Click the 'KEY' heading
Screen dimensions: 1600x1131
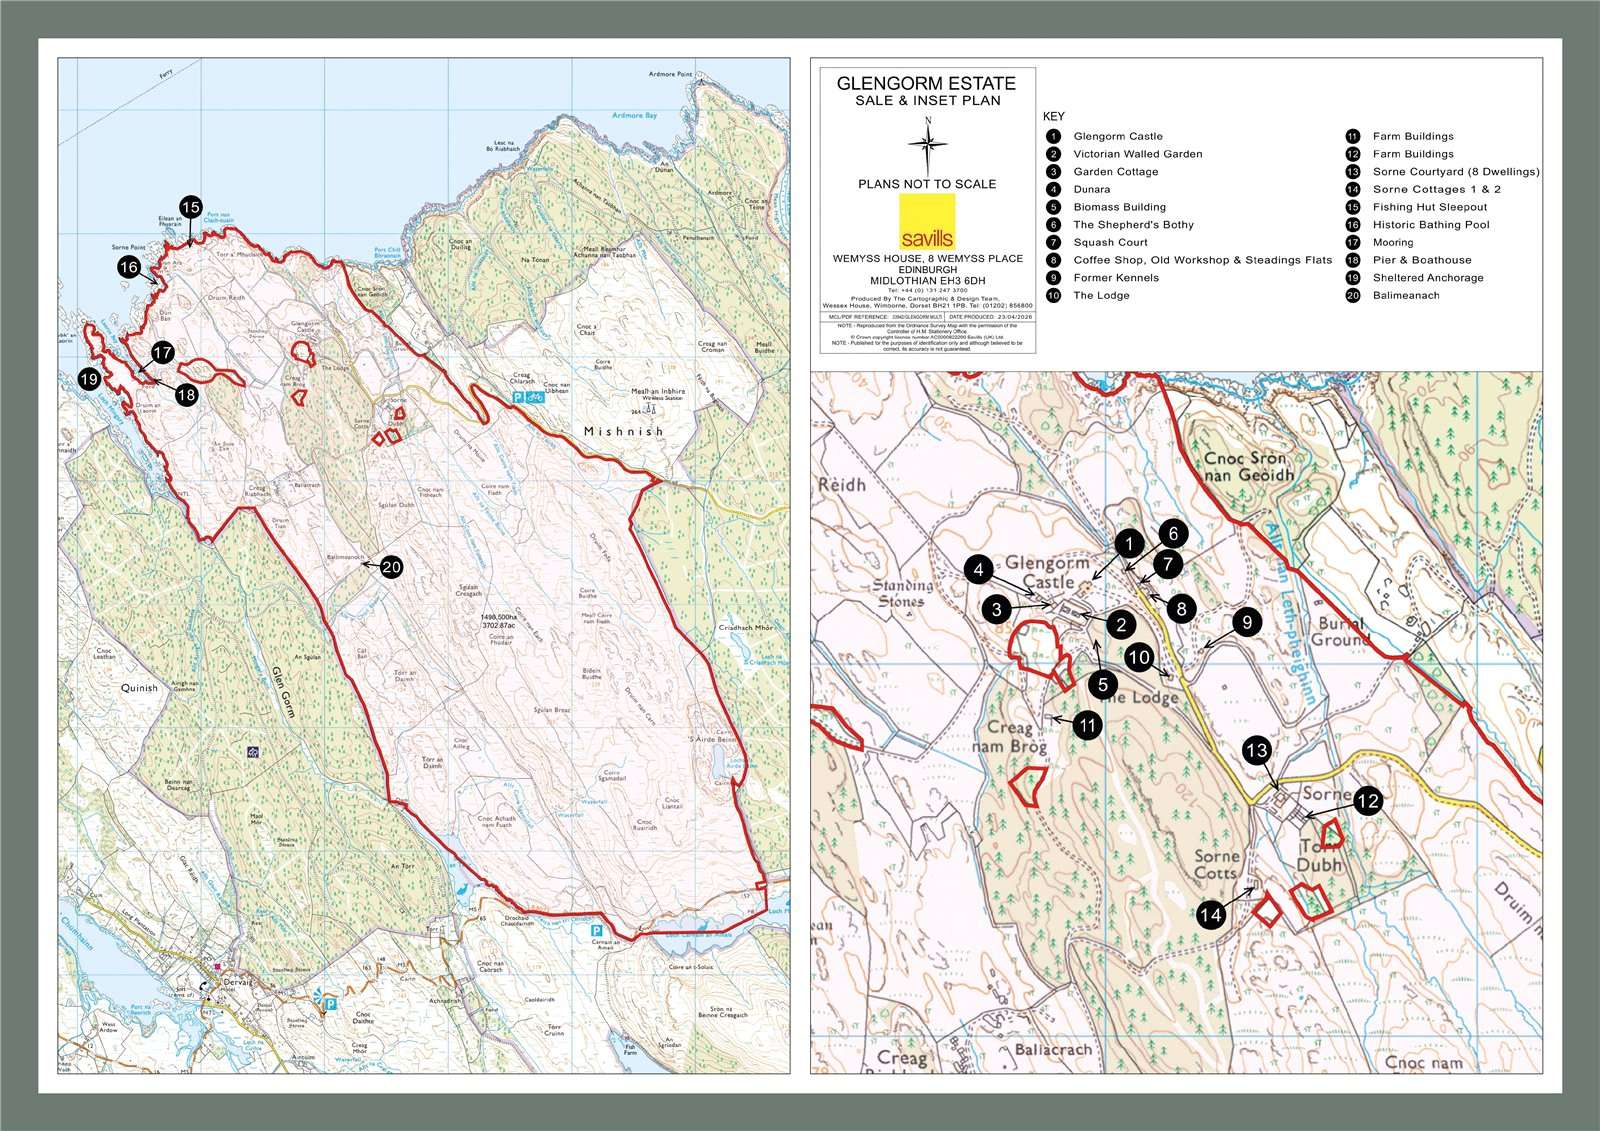point(1054,116)
